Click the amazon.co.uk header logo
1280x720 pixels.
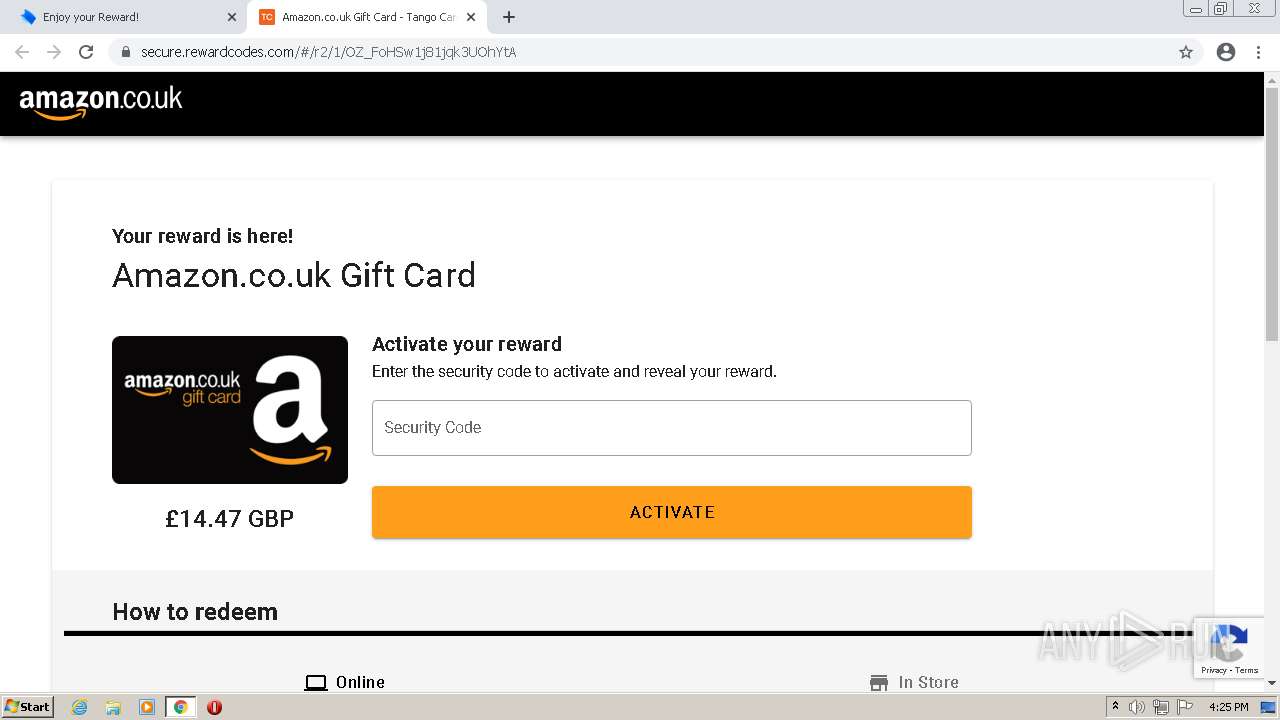pyautogui.click(x=101, y=102)
